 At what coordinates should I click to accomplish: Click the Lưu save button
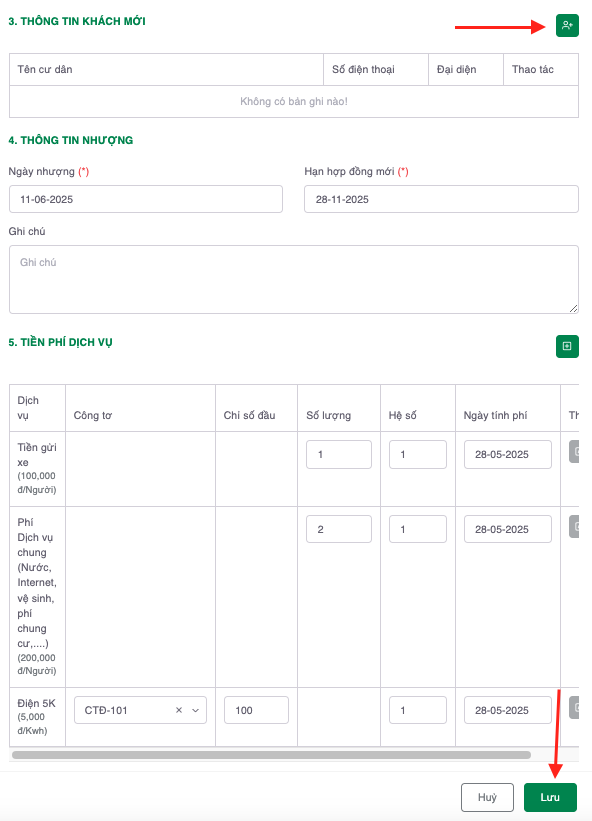(x=550, y=797)
